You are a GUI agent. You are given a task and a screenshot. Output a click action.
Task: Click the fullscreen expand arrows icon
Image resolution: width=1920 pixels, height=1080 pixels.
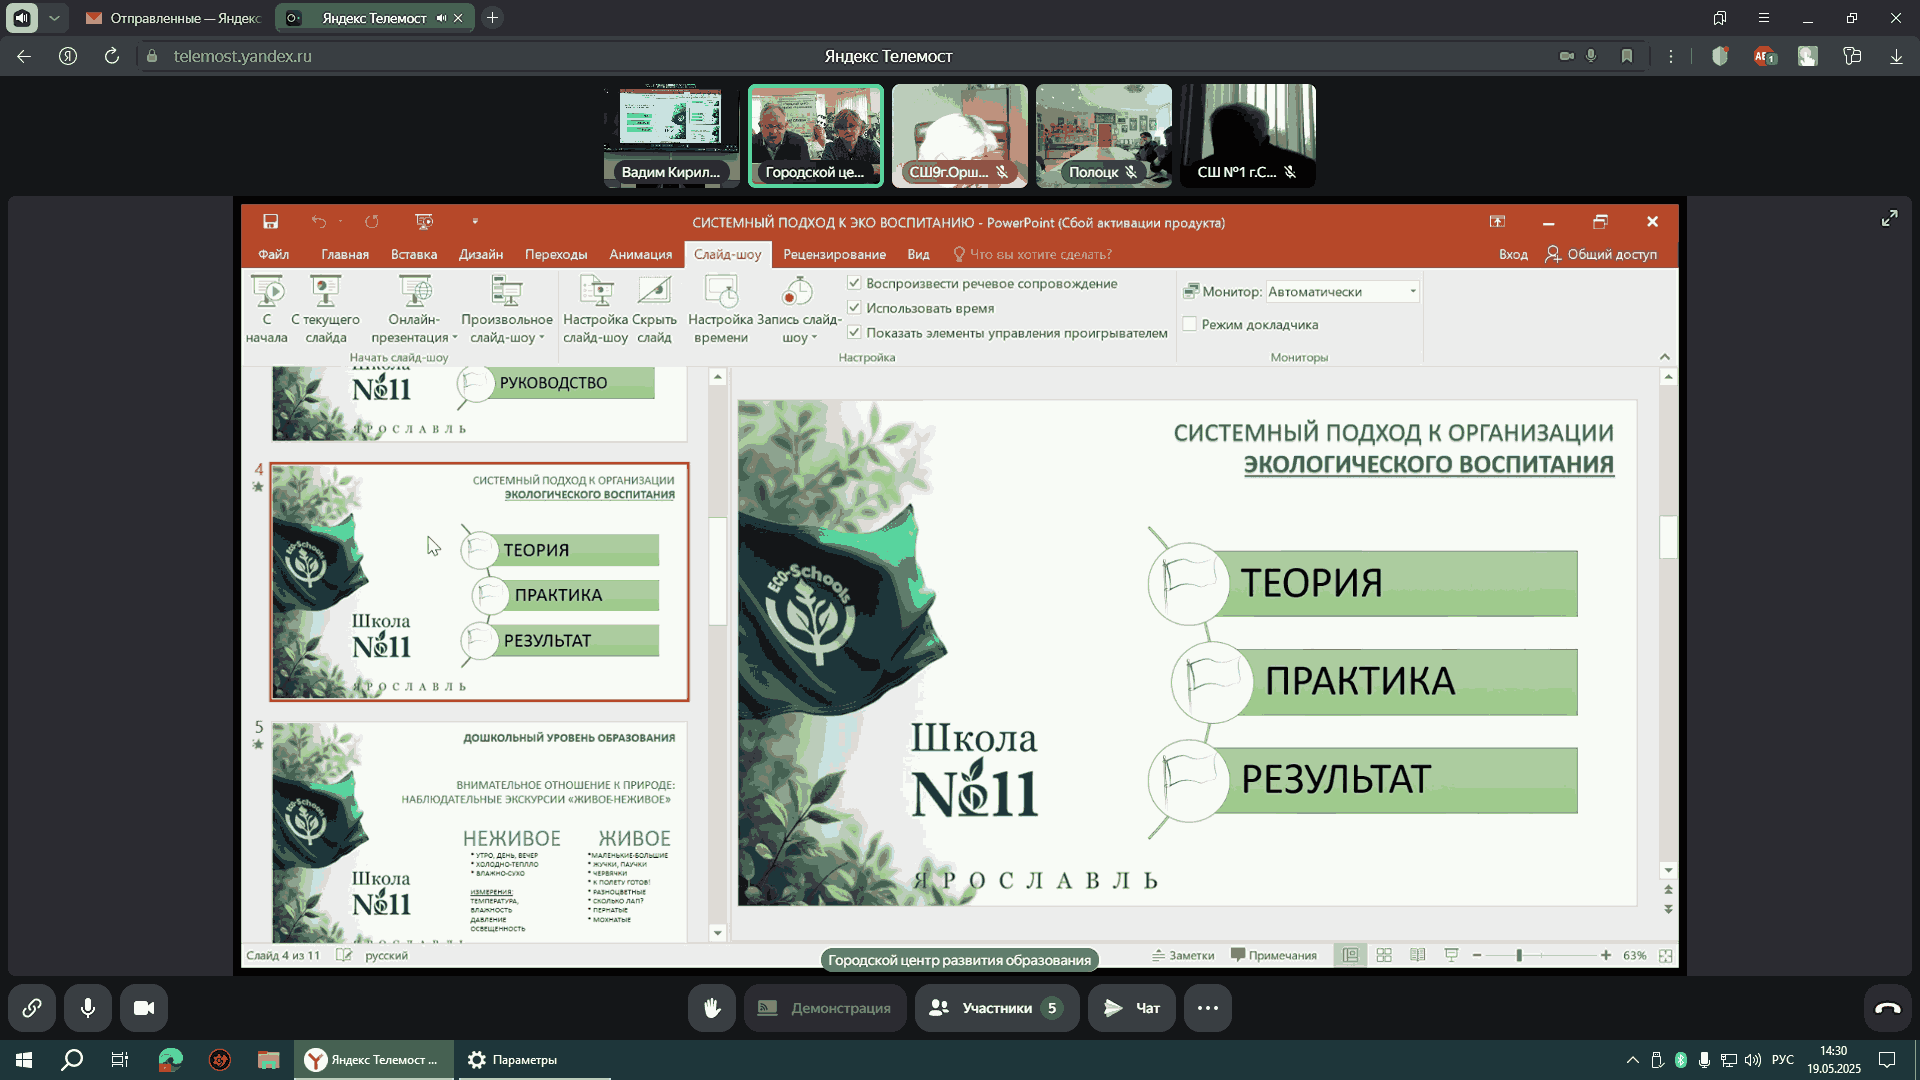(x=1889, y=218)
